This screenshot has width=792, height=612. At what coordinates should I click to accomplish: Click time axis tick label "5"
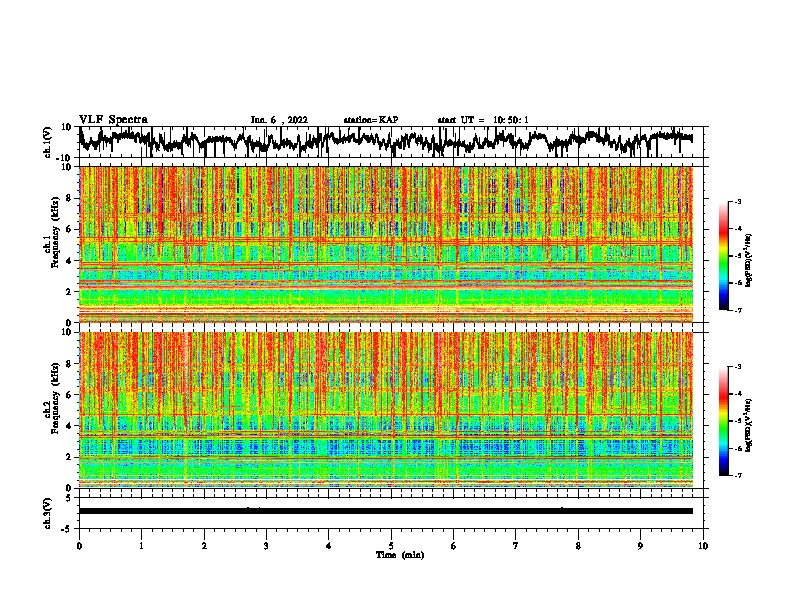click(x=391, y=545)
